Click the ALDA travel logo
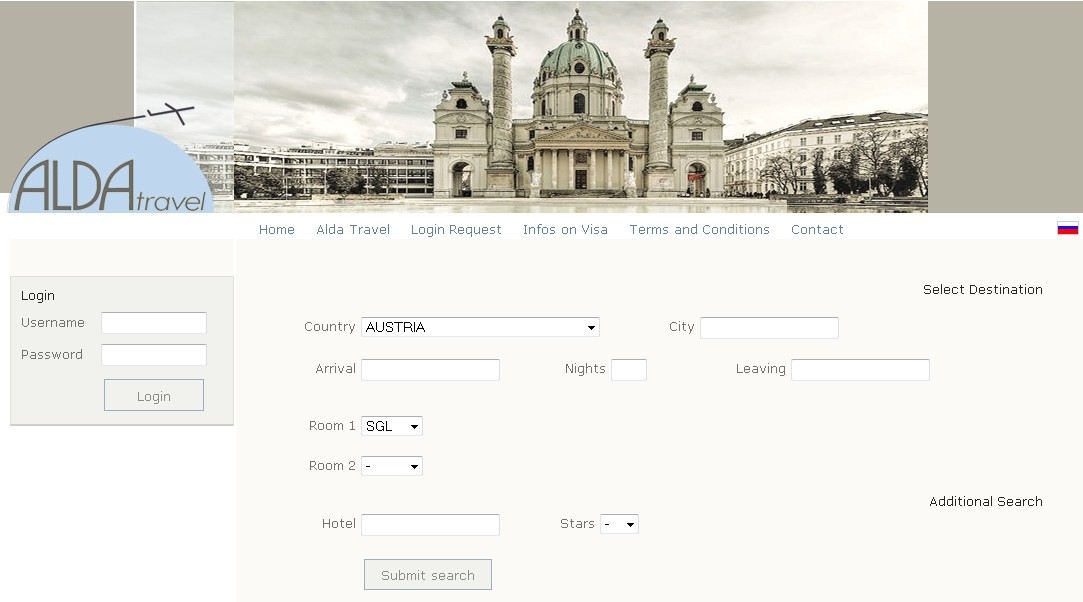Viewport: 1083px width, 602px height. tap(110, 172)
